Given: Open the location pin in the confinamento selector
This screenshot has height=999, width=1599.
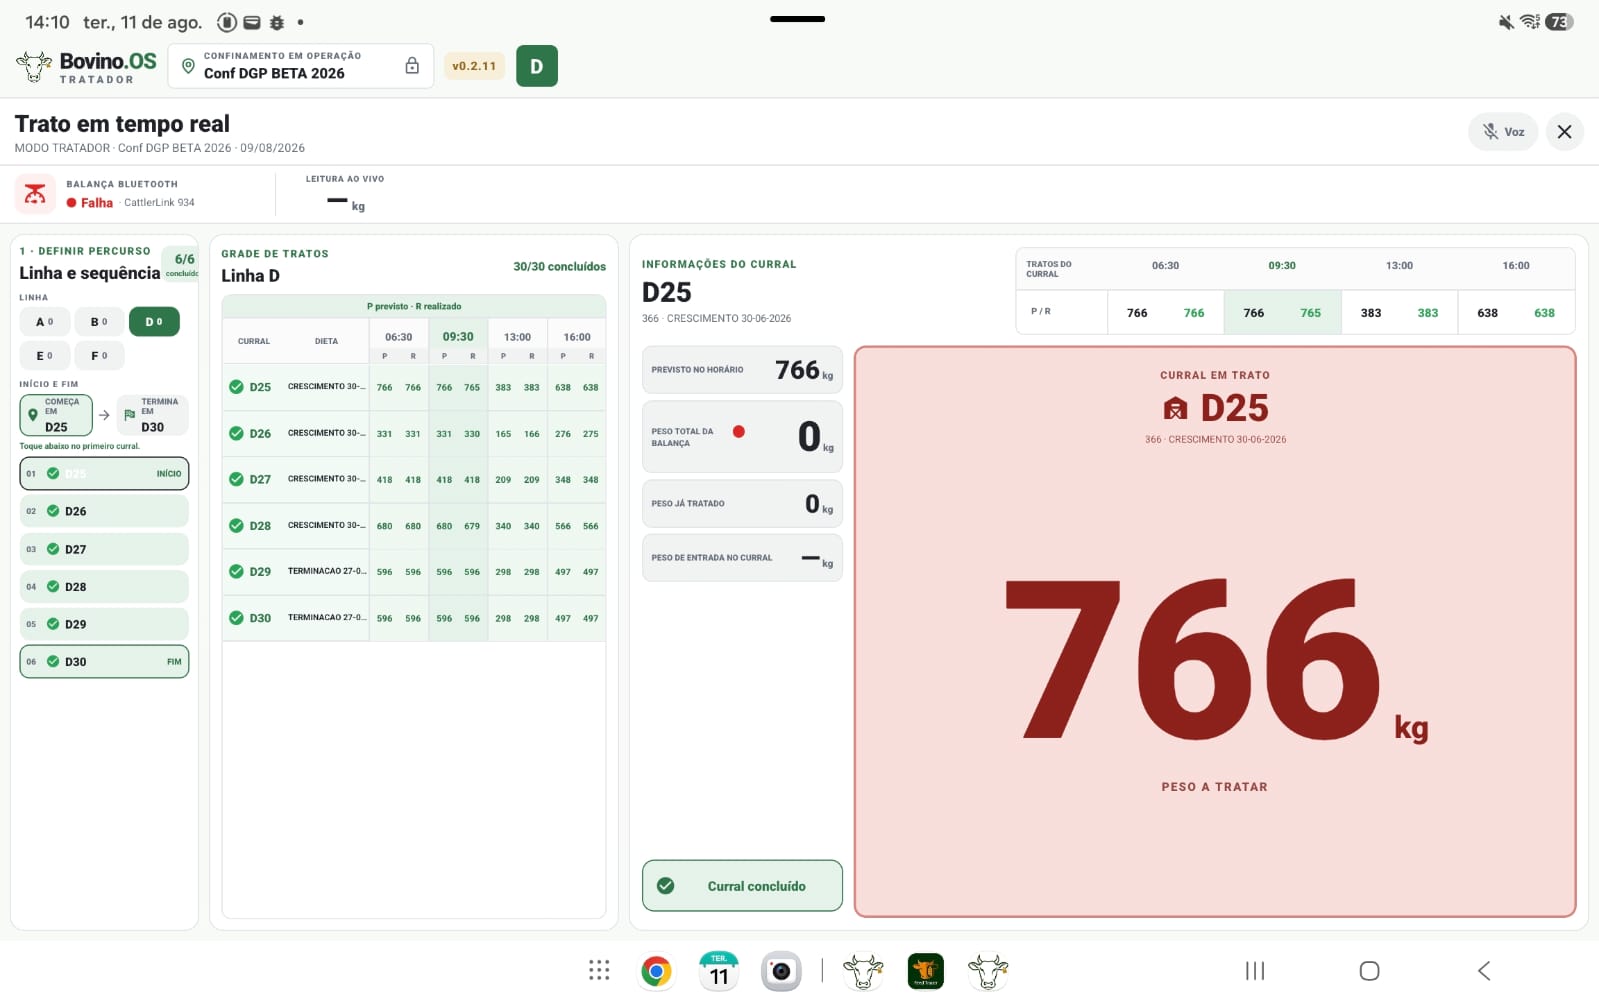Looking at the screenshot, I should 188,66.
